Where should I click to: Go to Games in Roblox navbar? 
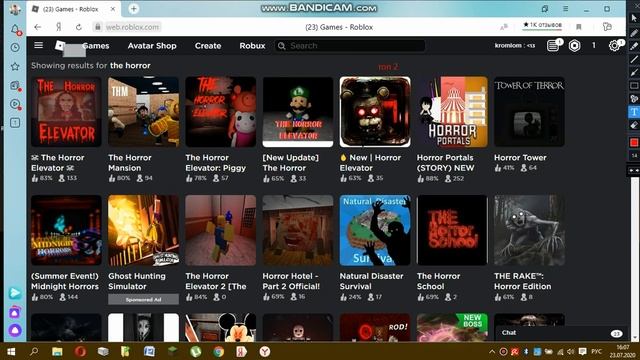coord(96,46)
